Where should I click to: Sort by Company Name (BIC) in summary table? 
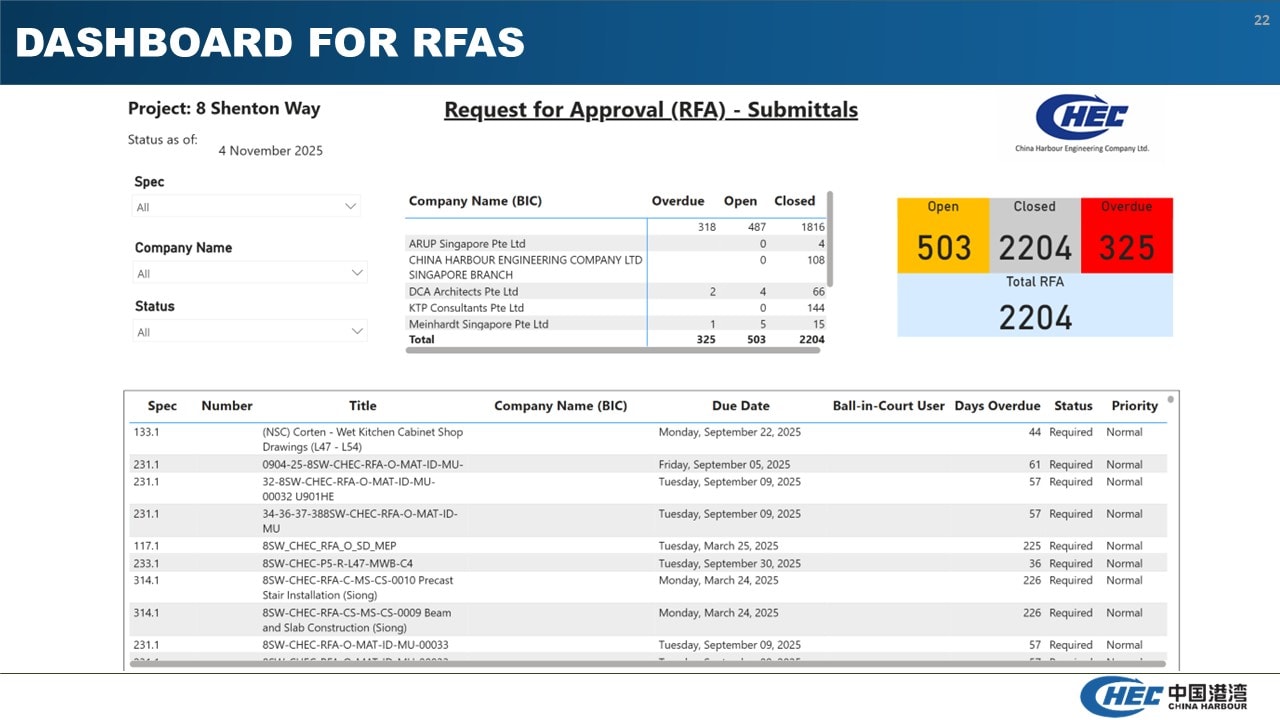click(475, 201)
